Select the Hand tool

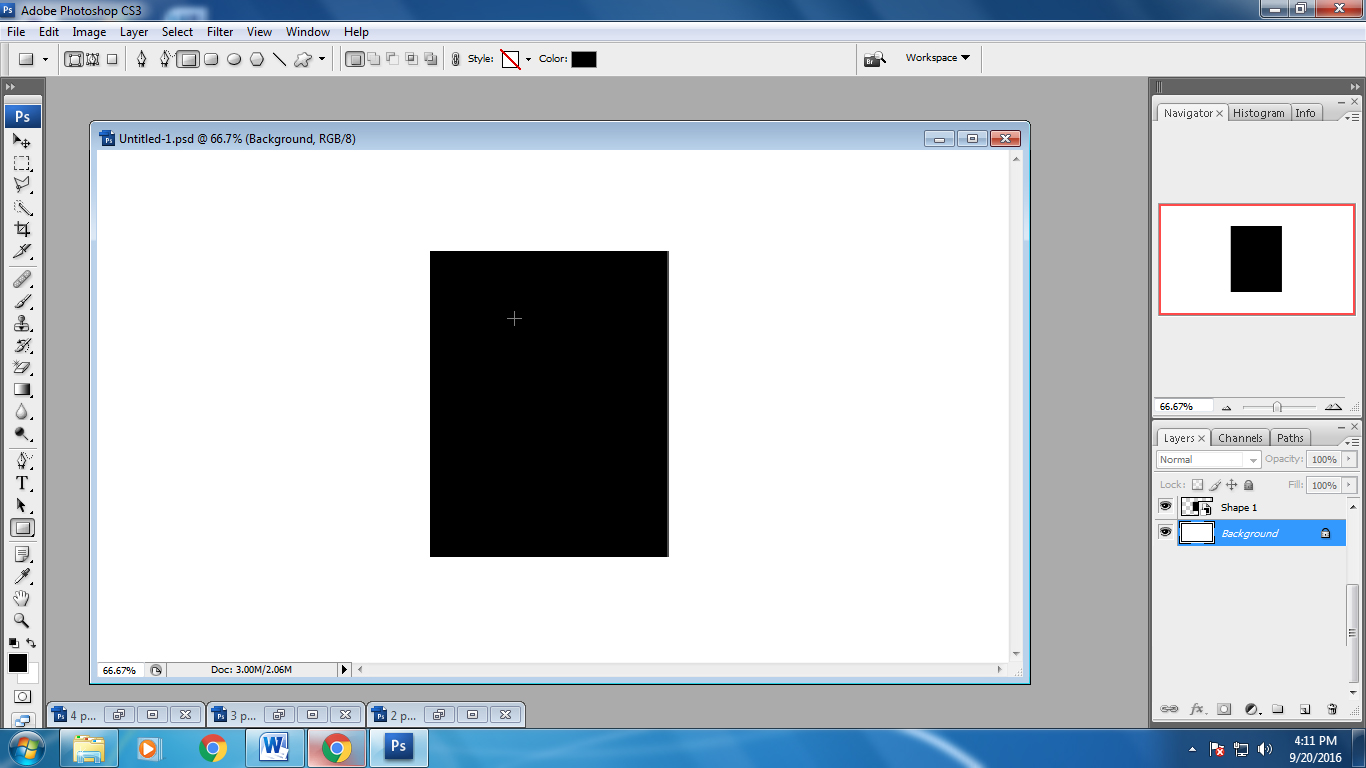click(x=22, y=598)
